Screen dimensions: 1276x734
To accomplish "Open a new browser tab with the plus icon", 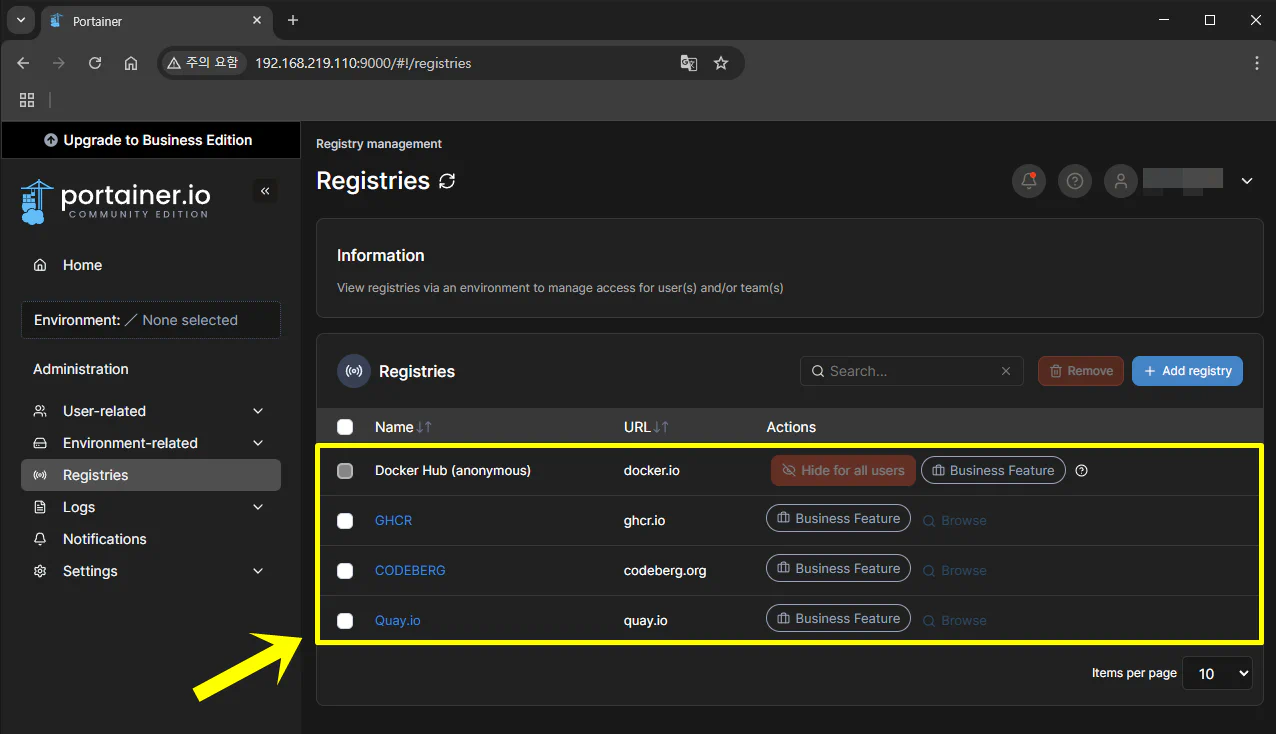I will pos(293,20).
